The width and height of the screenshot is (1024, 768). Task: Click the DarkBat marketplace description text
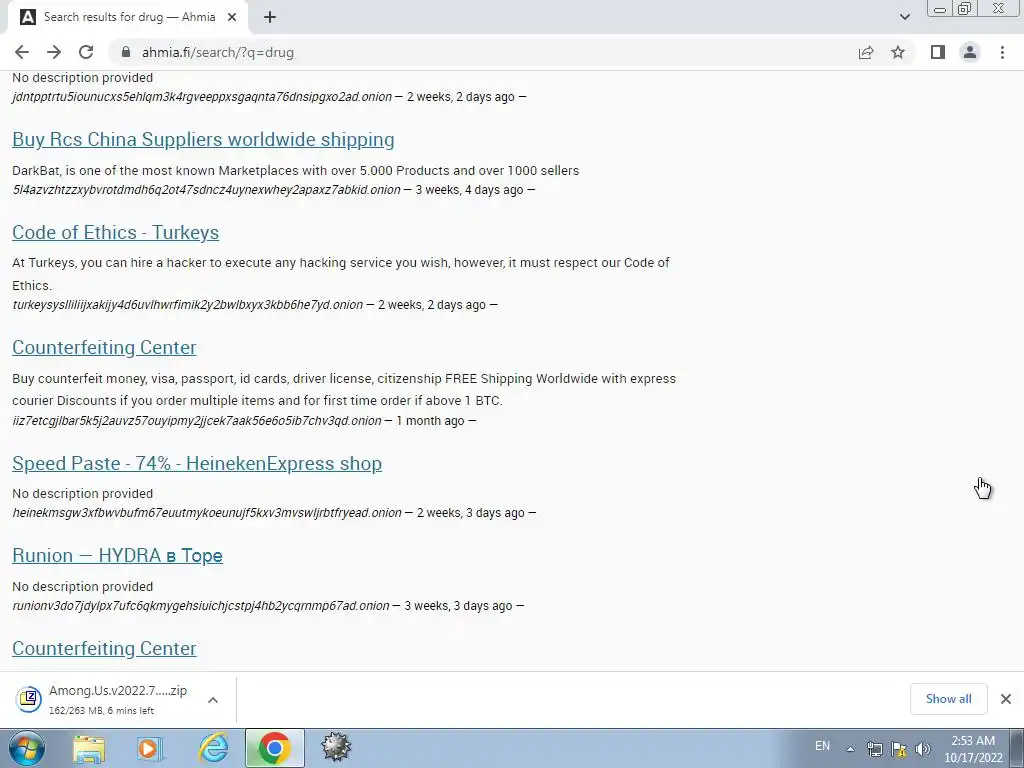click(x=296, y=171)
